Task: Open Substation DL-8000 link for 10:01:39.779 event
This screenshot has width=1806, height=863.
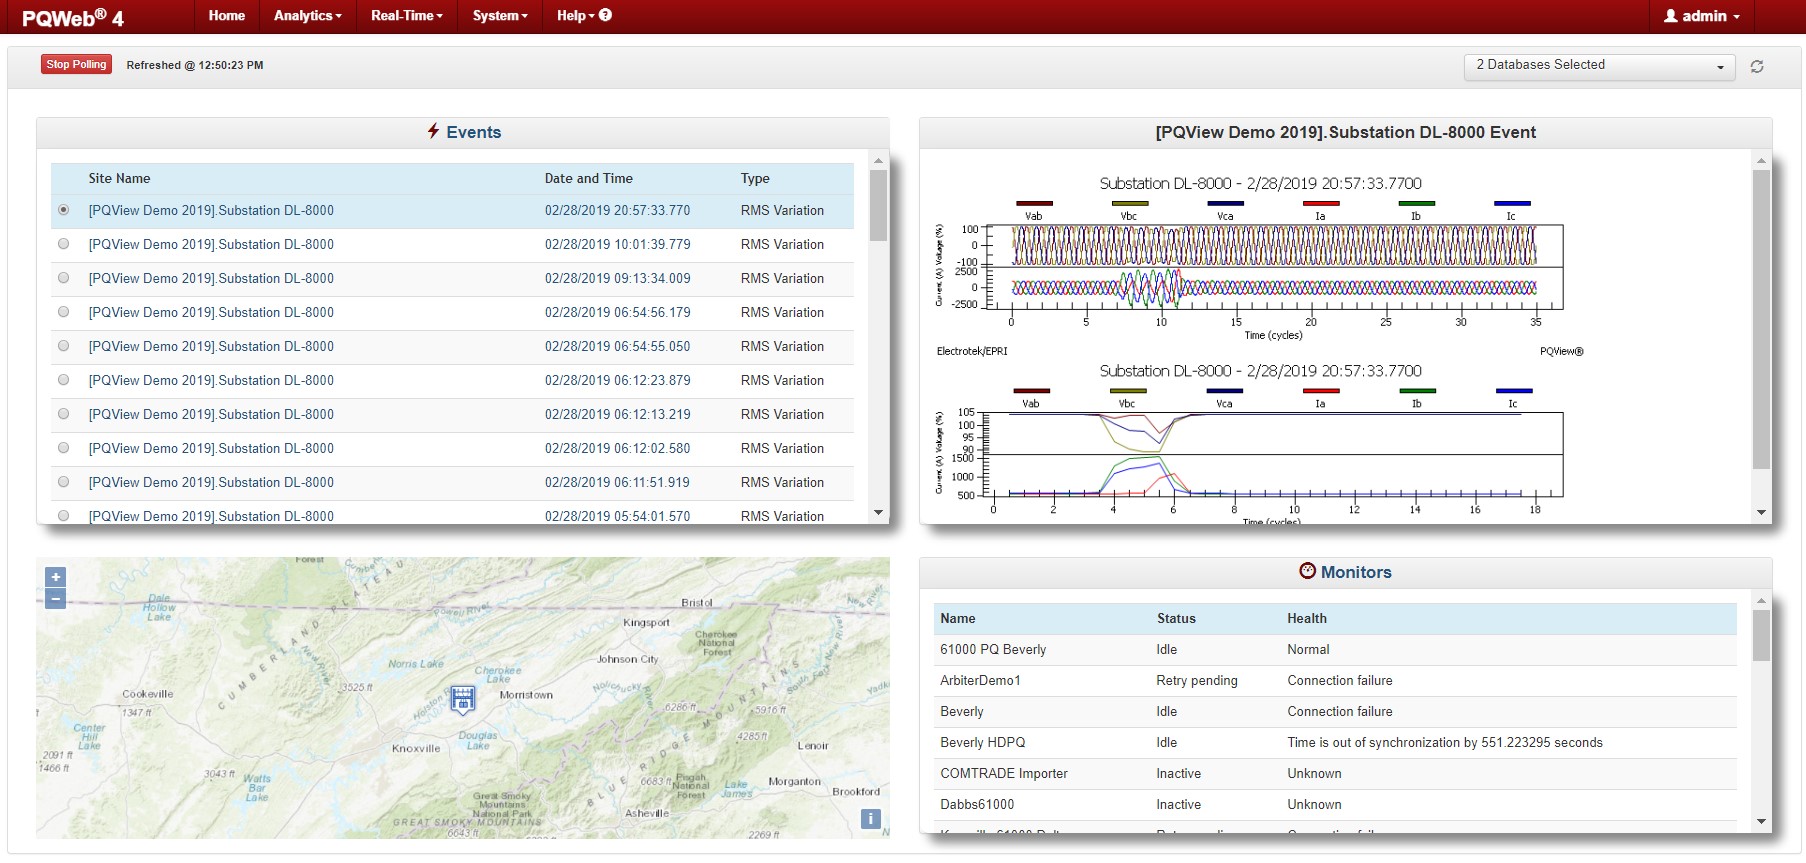Action: click(x=211, y=244)
